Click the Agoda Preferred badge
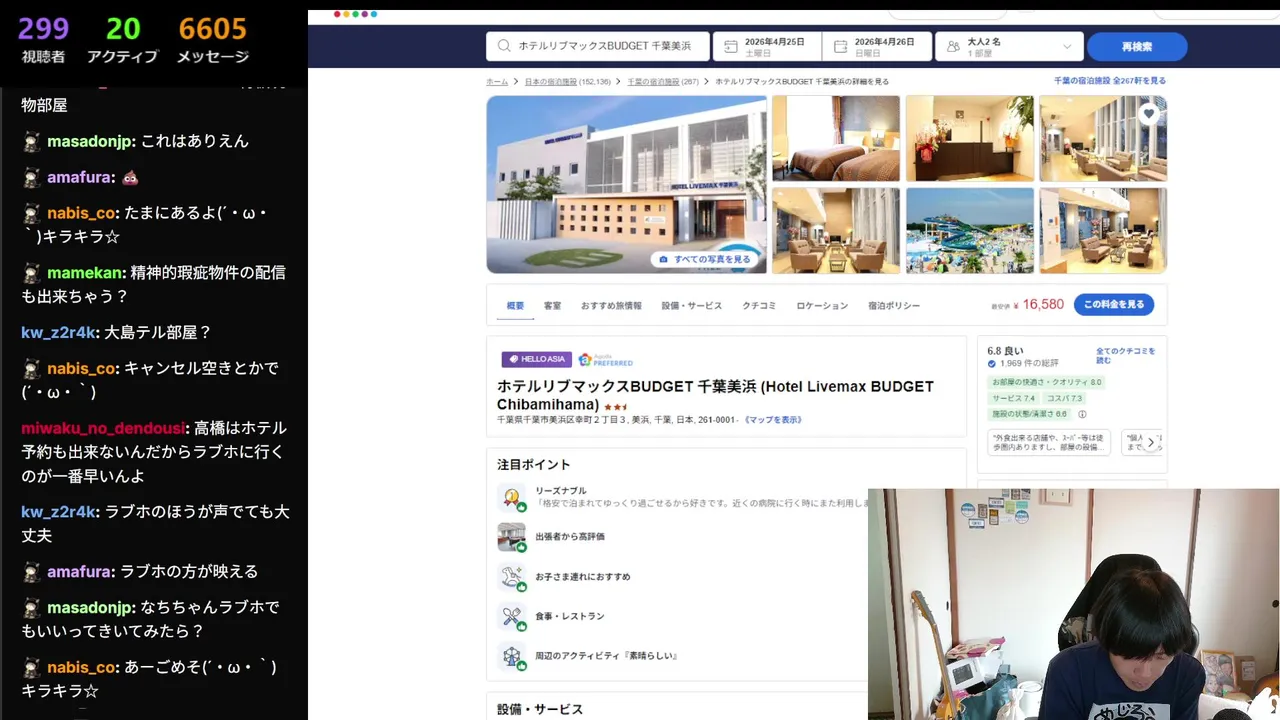 tap(606, 359)
